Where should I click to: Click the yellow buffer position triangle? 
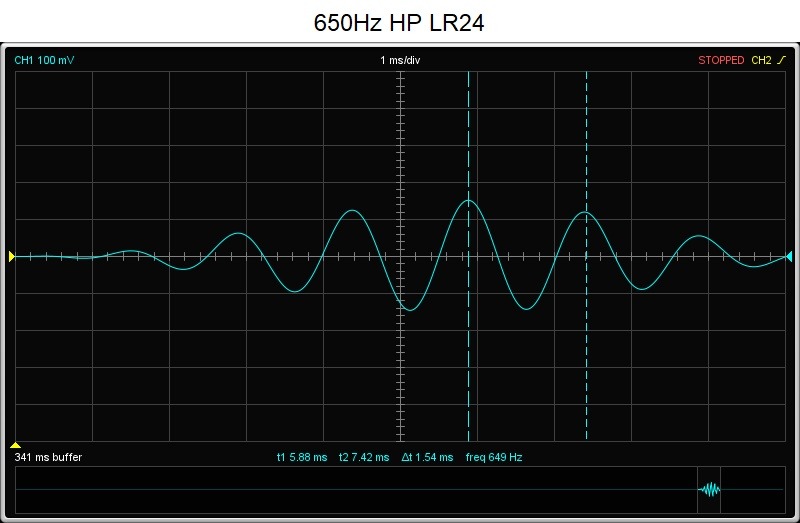tap(15, 445)
